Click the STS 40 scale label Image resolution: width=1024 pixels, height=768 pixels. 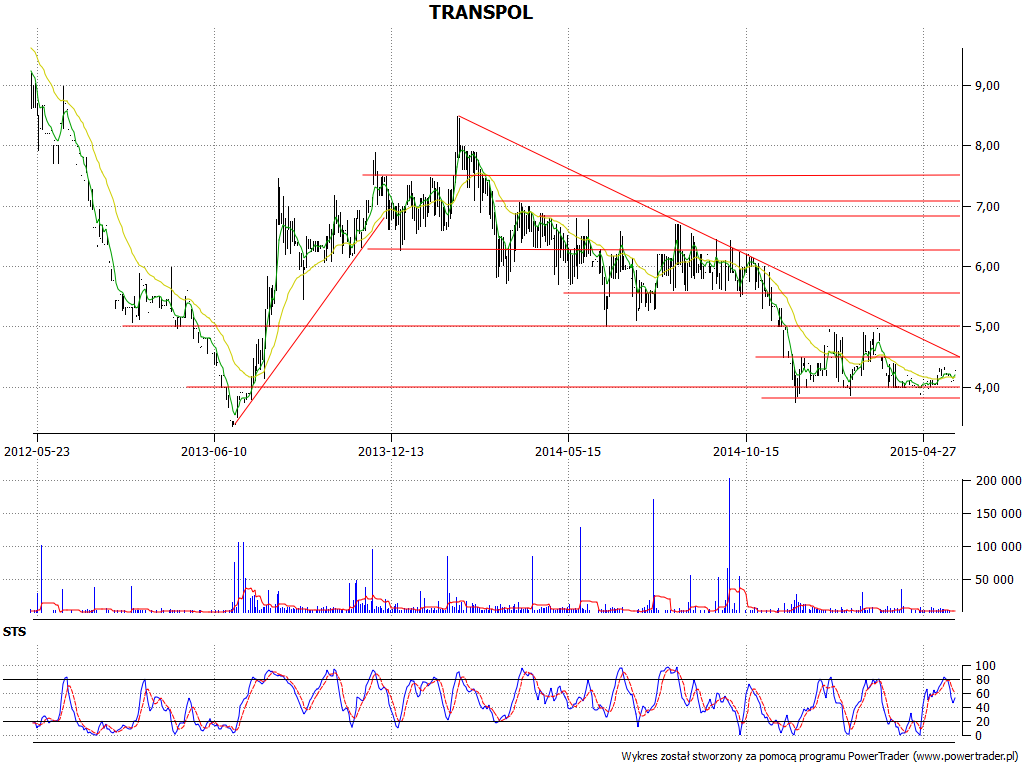[x=982, y=708]
